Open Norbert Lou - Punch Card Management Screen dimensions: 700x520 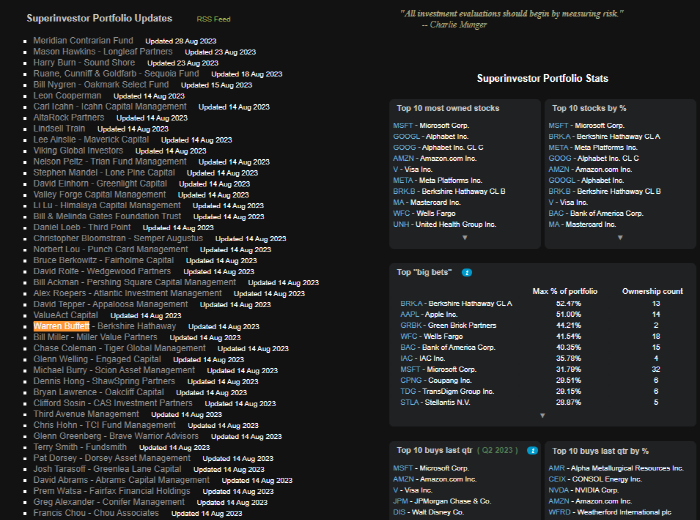coord(111,249)
